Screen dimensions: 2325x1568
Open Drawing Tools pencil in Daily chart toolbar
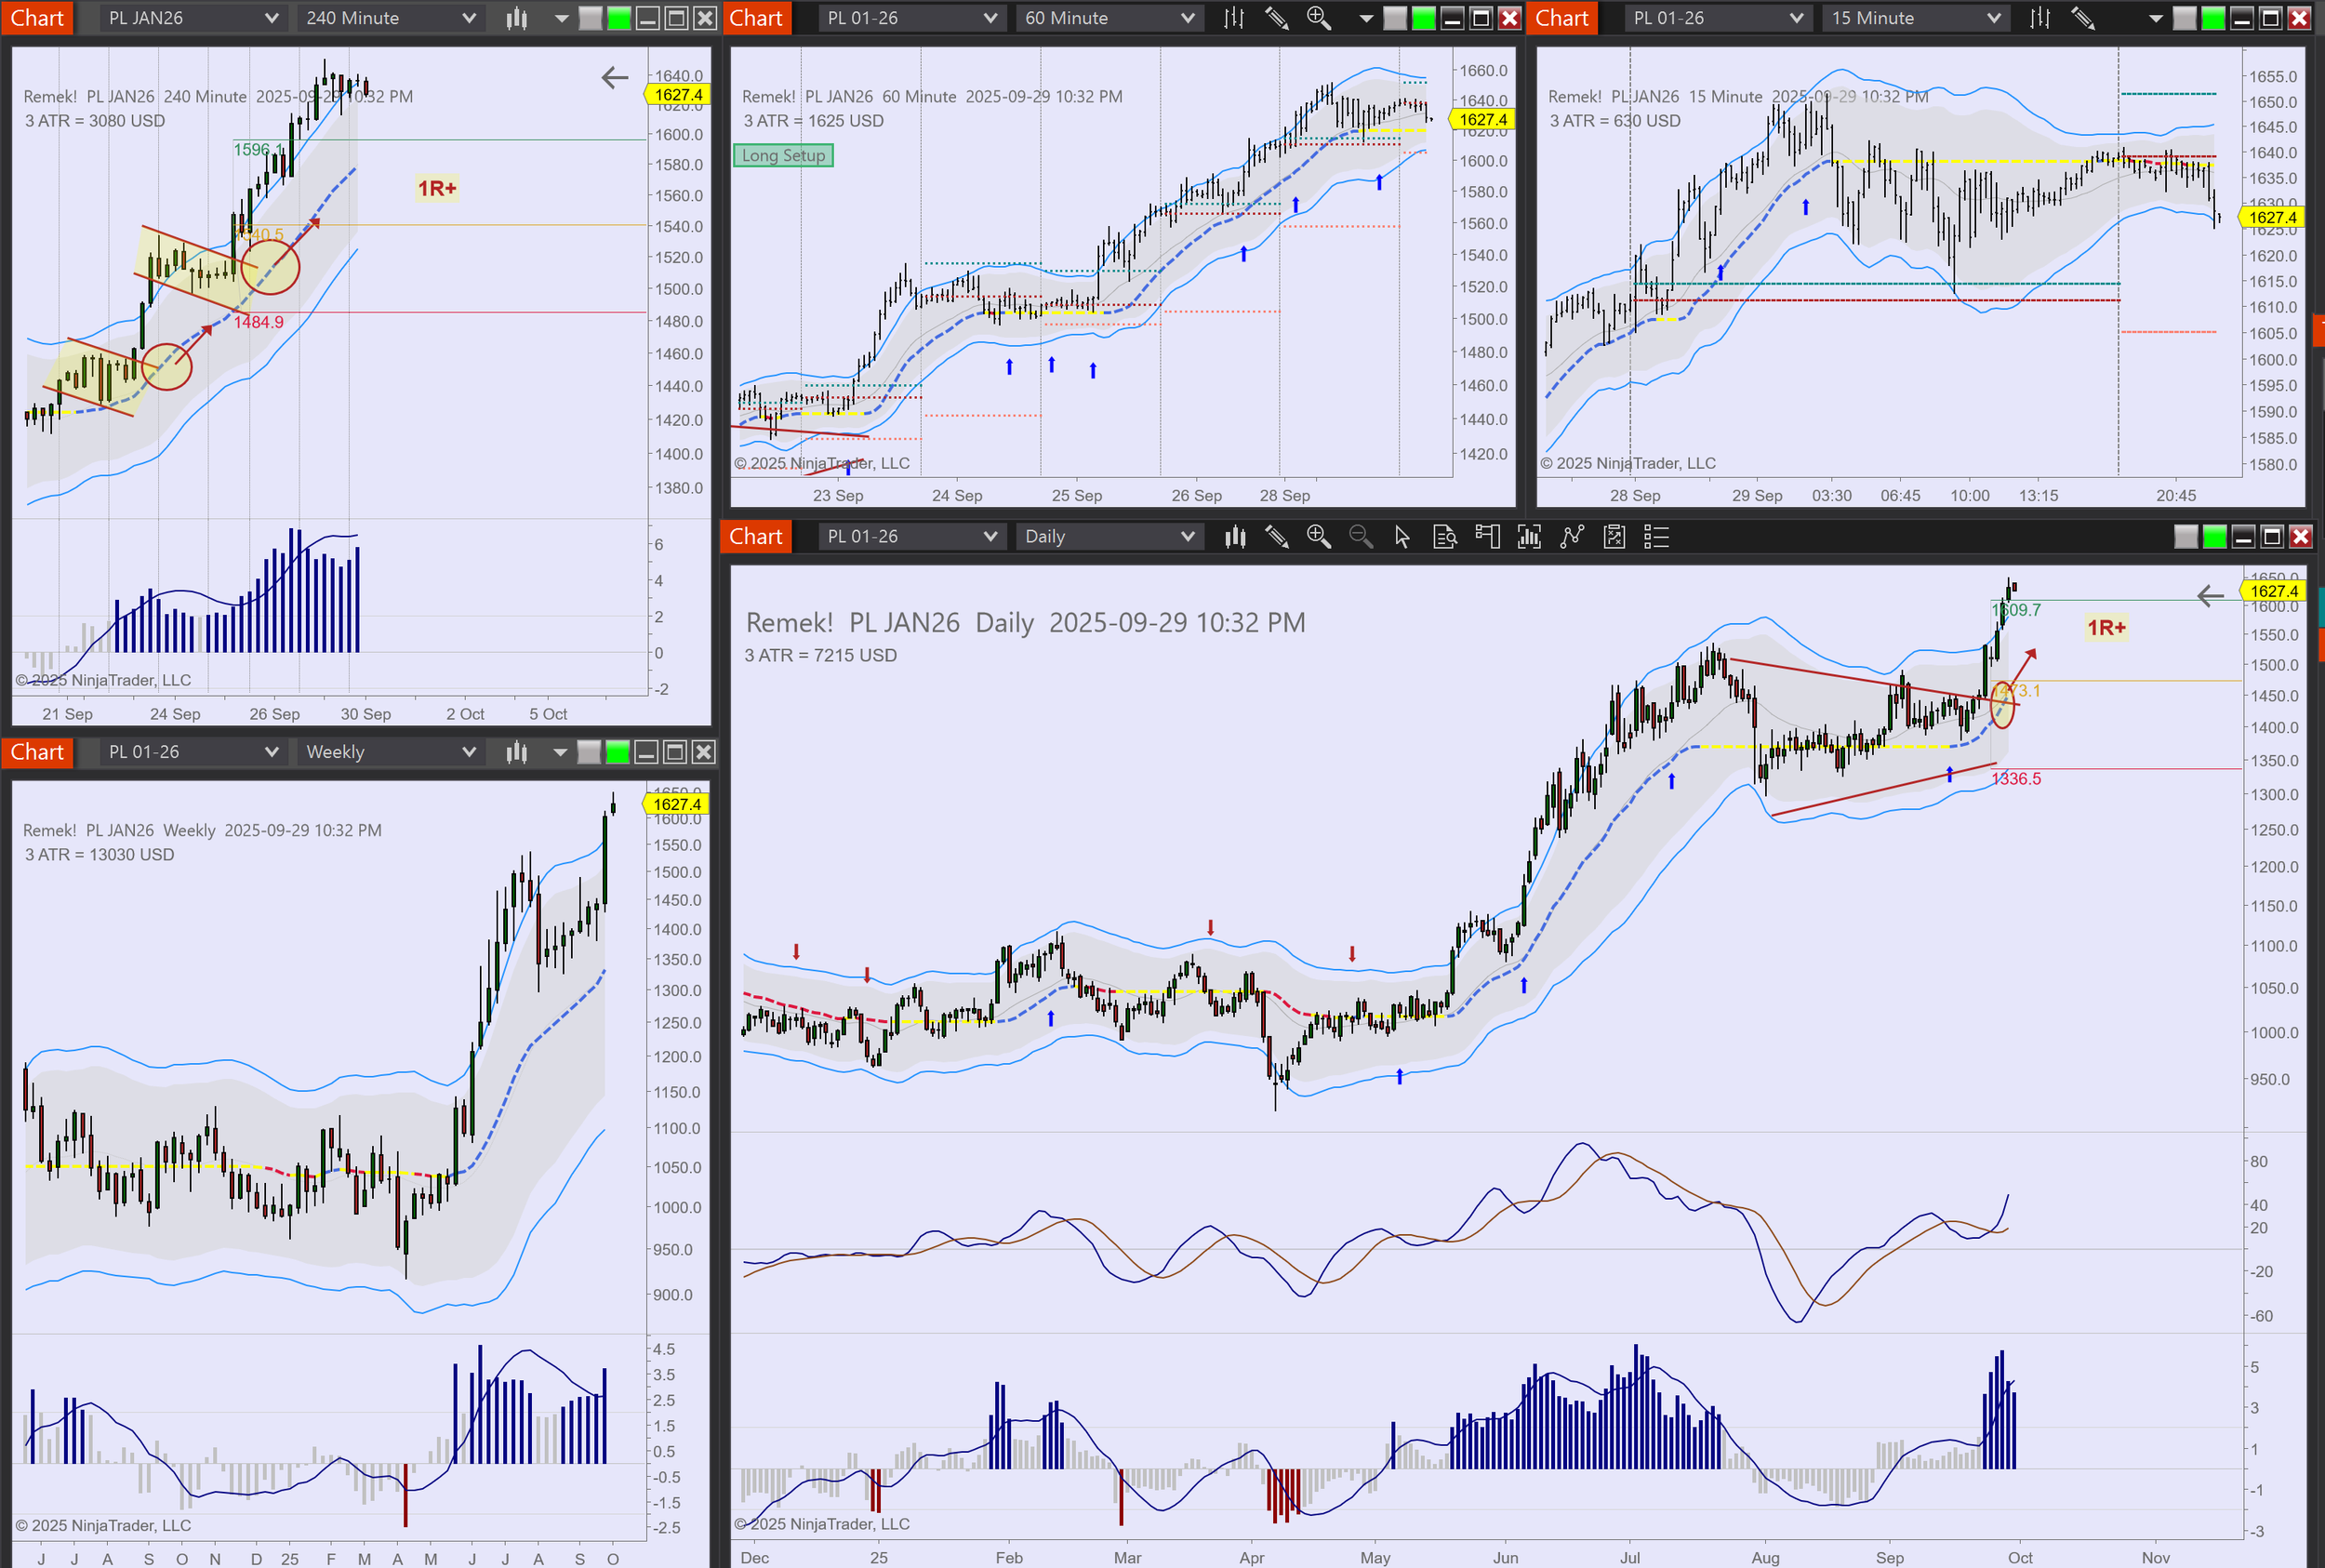pyautogui.click(x=1276, y=537)
